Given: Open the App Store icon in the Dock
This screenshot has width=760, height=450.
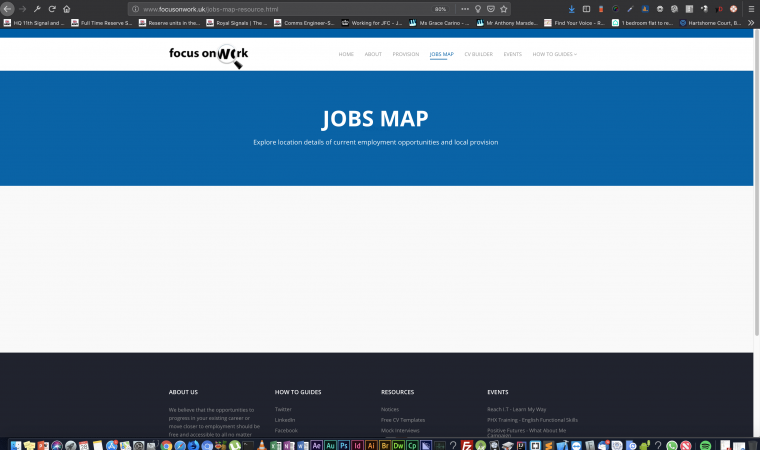Looking at the screenshot, I should click(x=111, y=445).
